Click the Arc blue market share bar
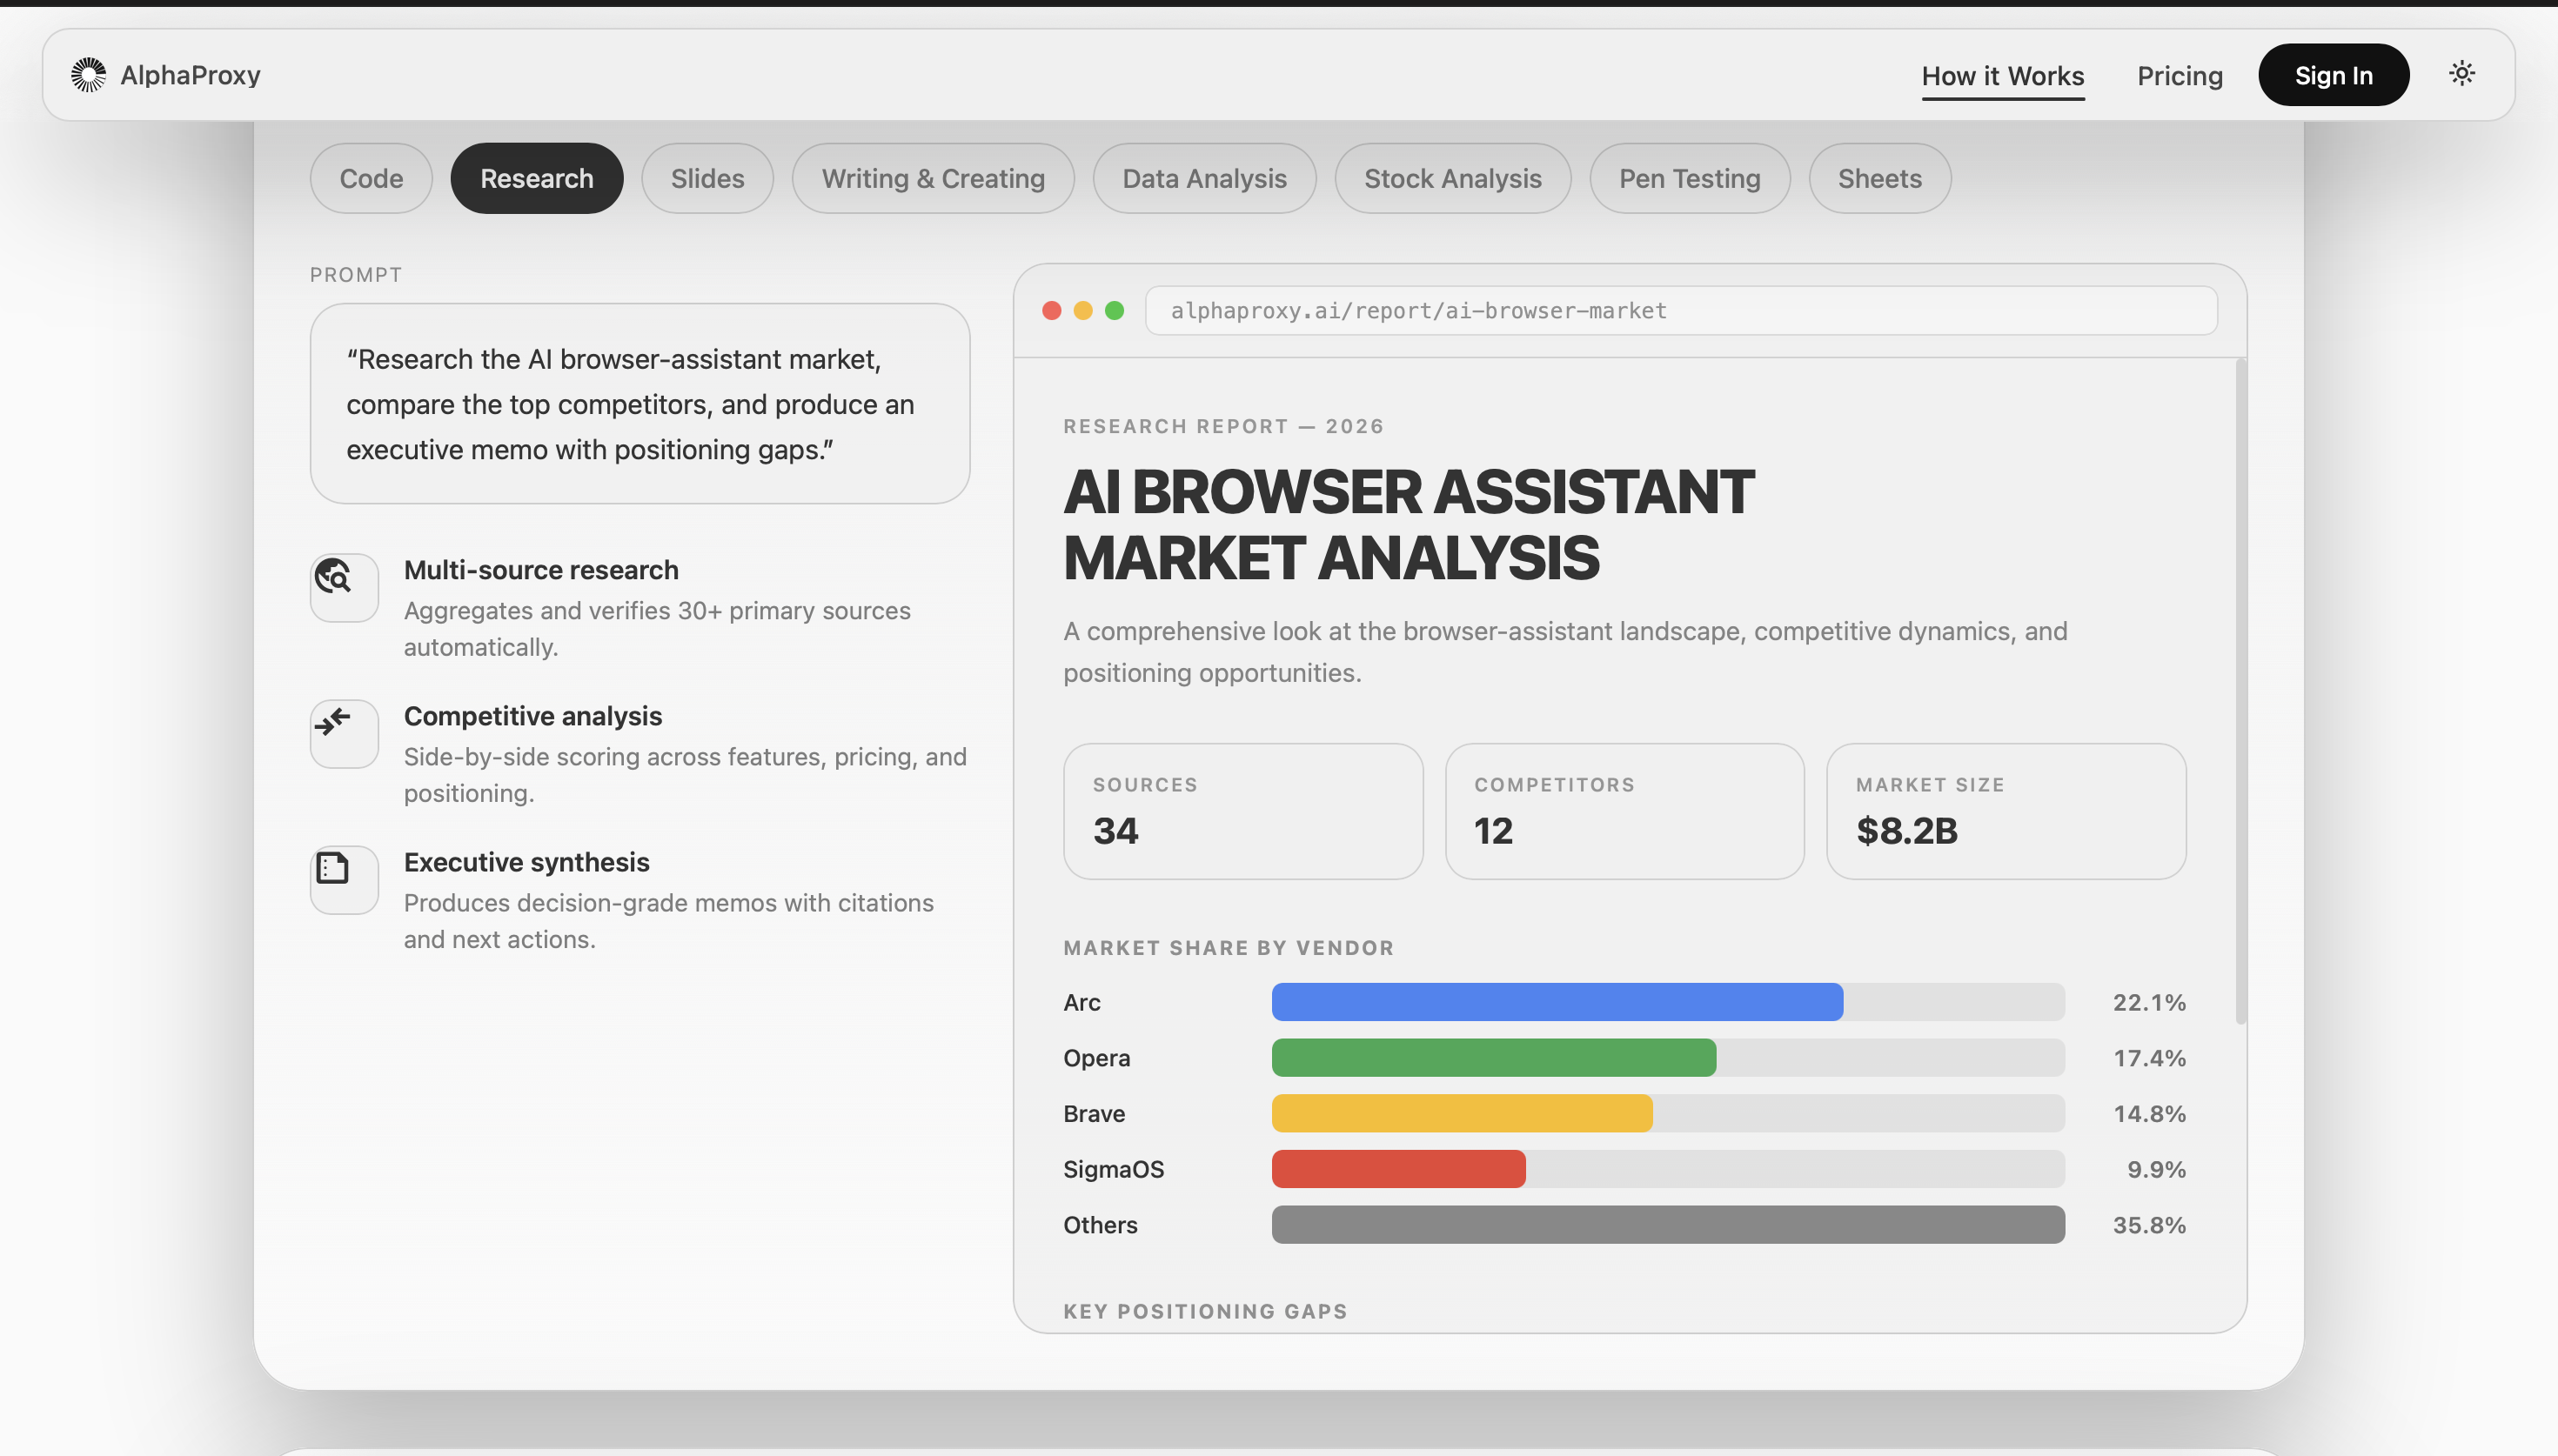This screenshot has width=2558, height=1456. point(1557,1002)
